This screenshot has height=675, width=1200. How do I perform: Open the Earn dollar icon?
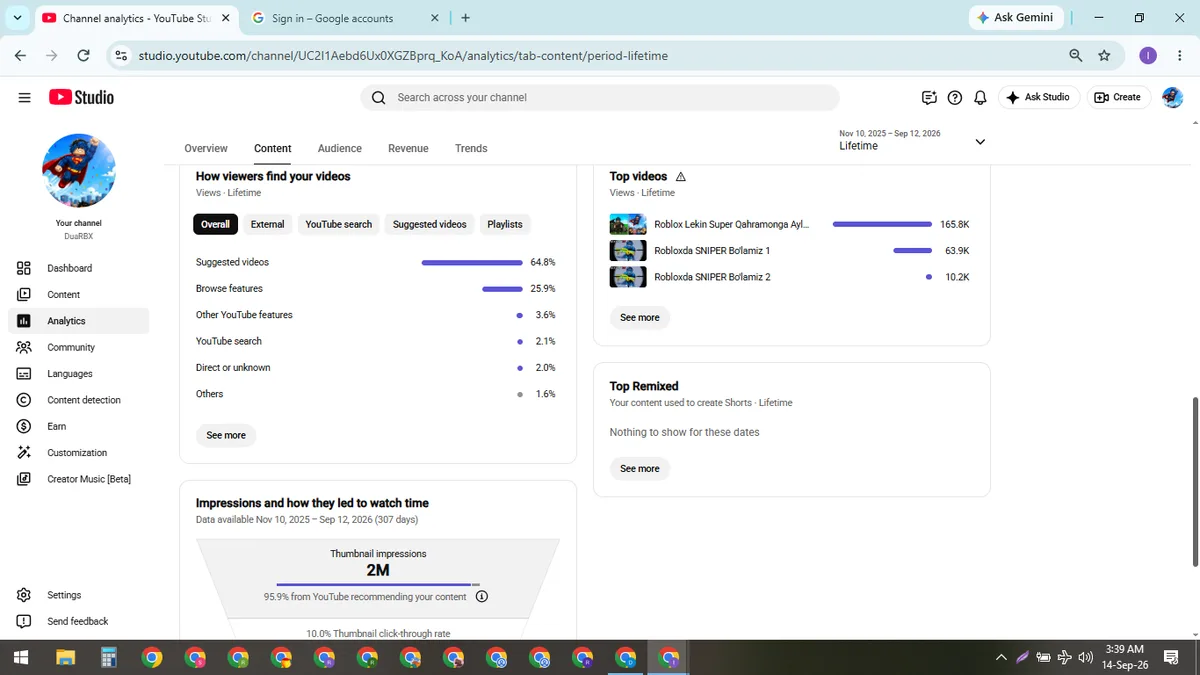point(24,426)
